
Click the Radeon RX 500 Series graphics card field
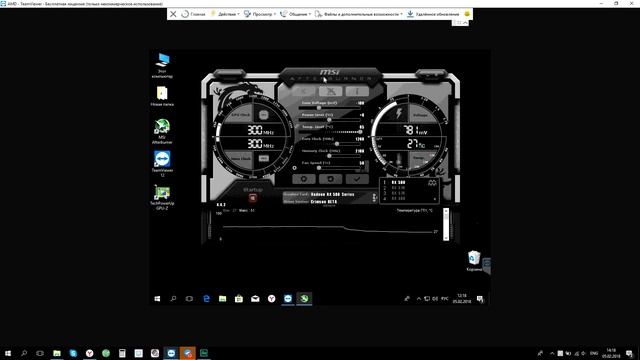pyautogui.click(x=332, y=194)
